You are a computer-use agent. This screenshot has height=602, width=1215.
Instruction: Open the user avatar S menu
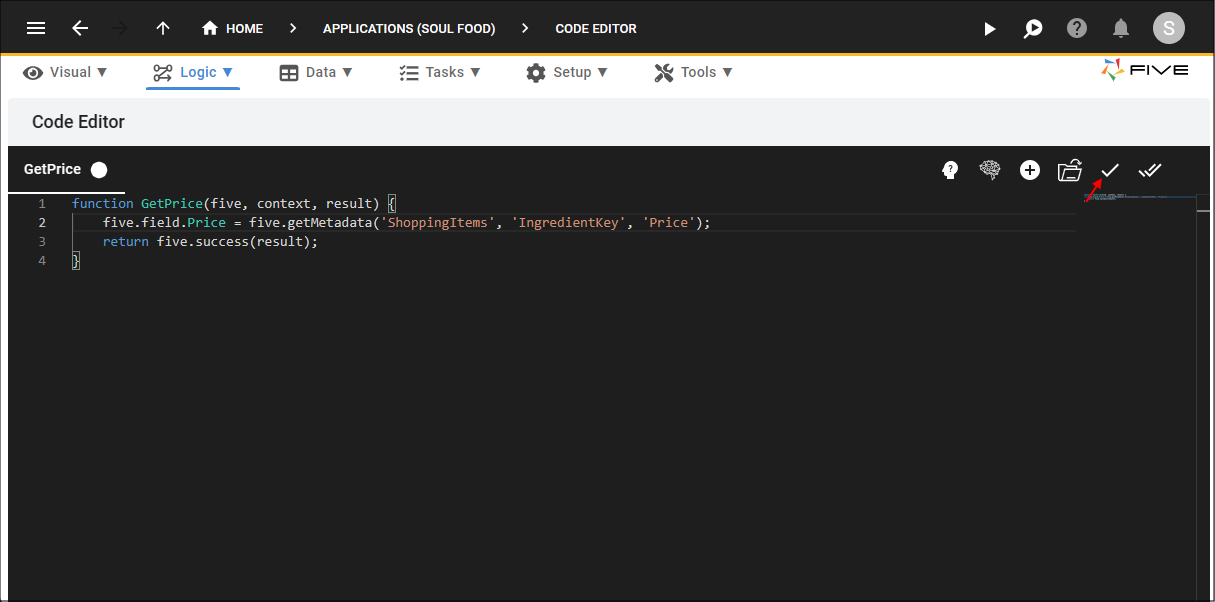(1169, 28)
